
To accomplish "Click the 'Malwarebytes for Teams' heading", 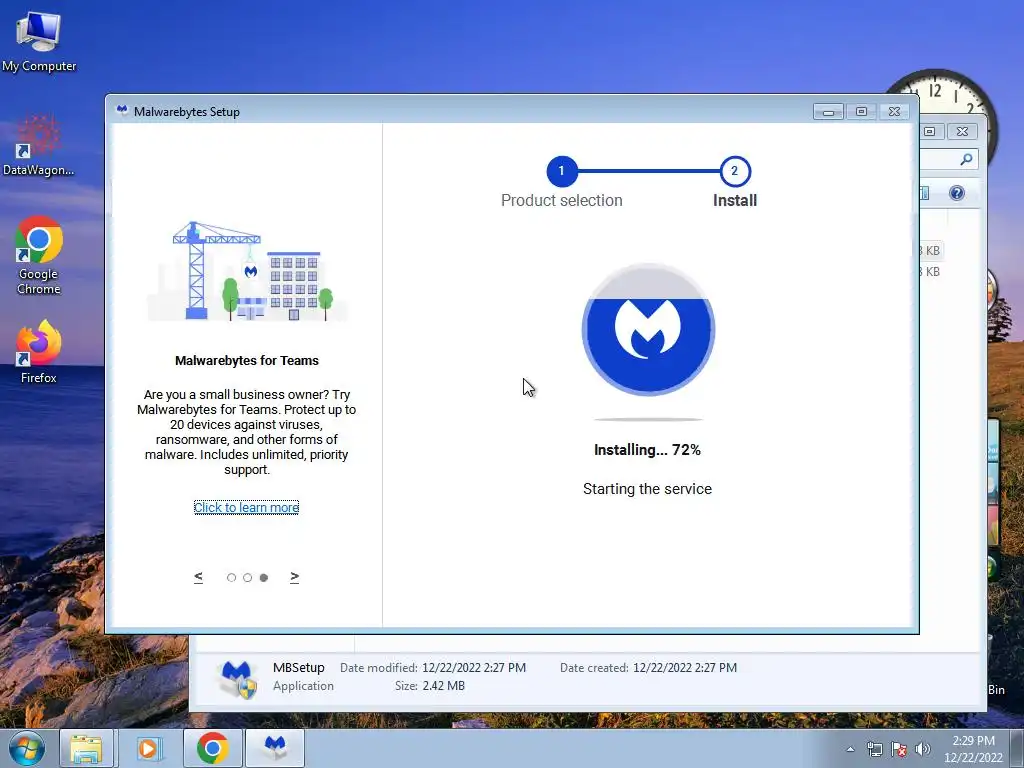I will (x=247, y=360).
